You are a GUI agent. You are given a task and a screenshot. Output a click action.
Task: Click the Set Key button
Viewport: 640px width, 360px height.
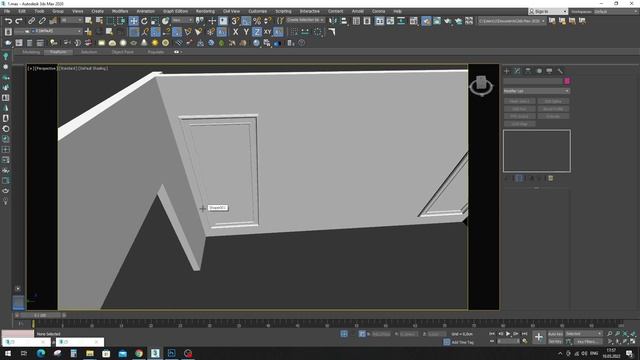(x=555, y=341)
